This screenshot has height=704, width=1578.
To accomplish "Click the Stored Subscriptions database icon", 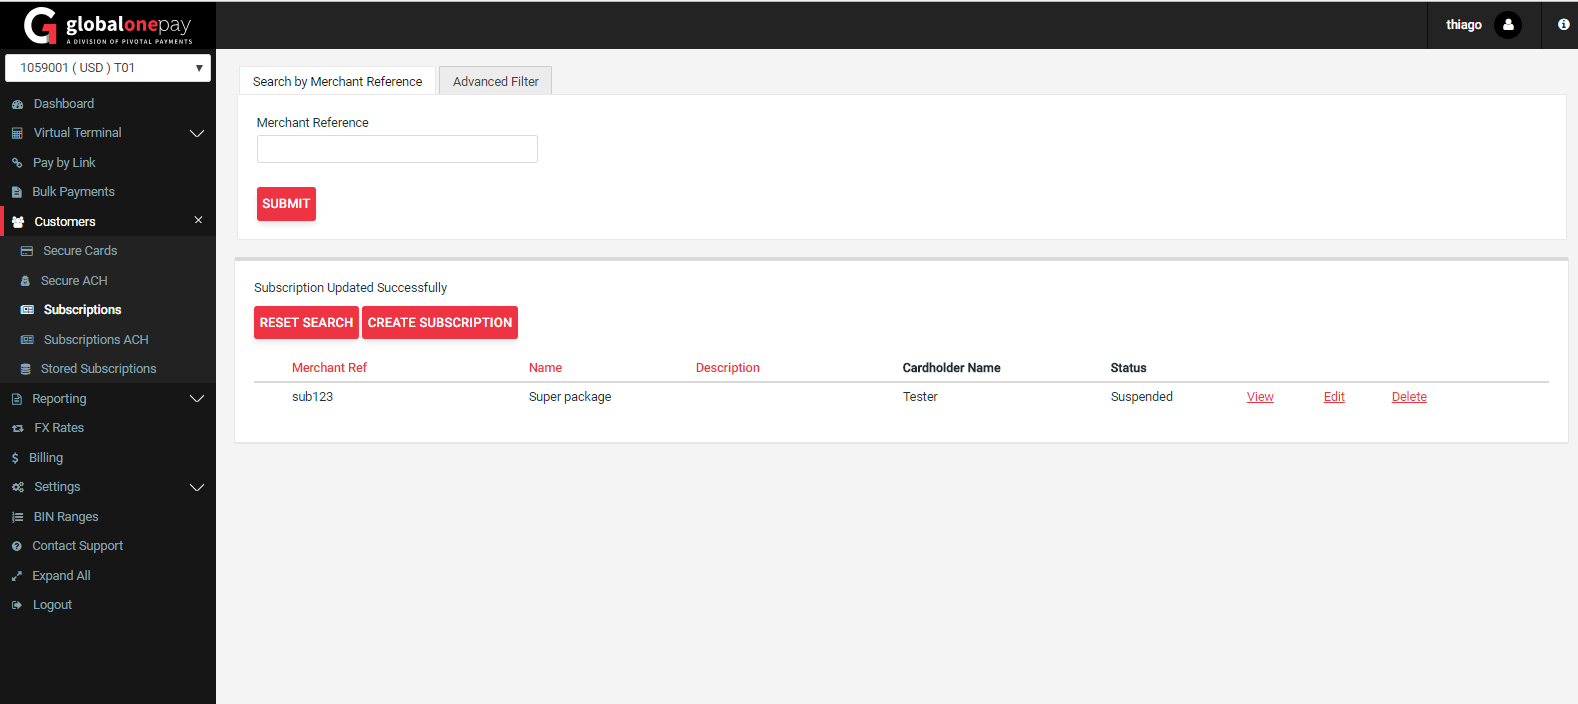I will pyautogui.click(x=26, y=369).
